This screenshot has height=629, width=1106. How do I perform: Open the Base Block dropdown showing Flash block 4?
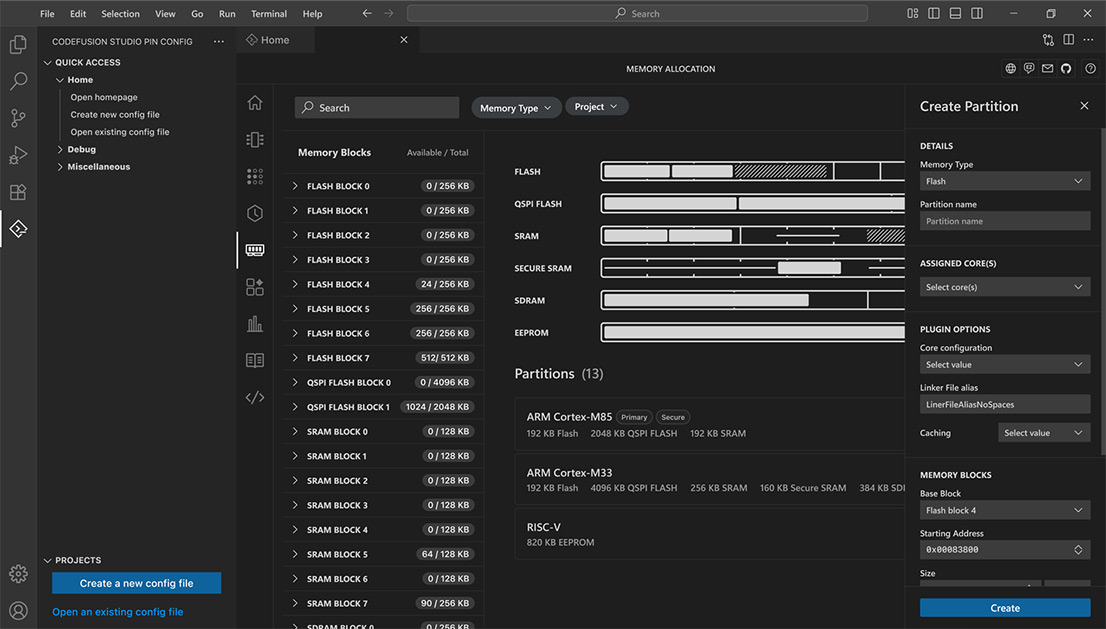(1004, 510)
